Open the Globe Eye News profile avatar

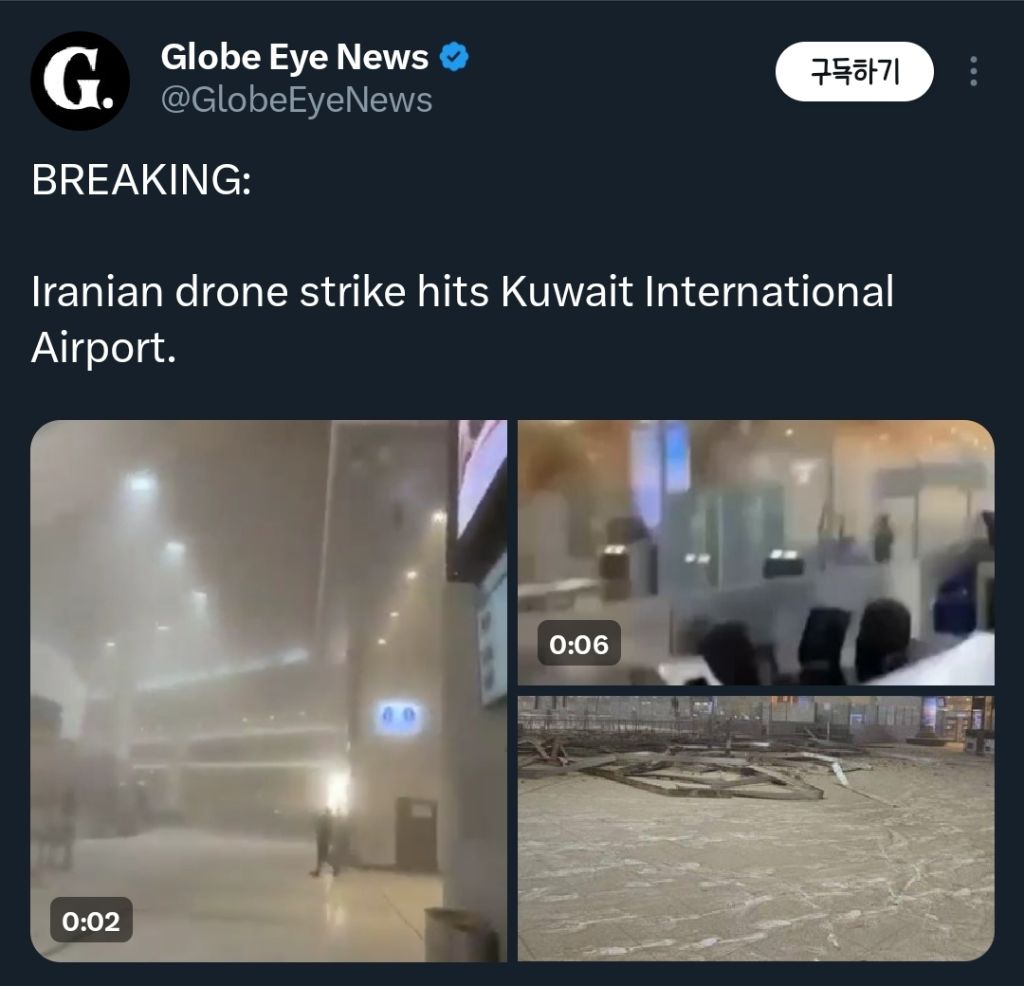click(80, 80)
